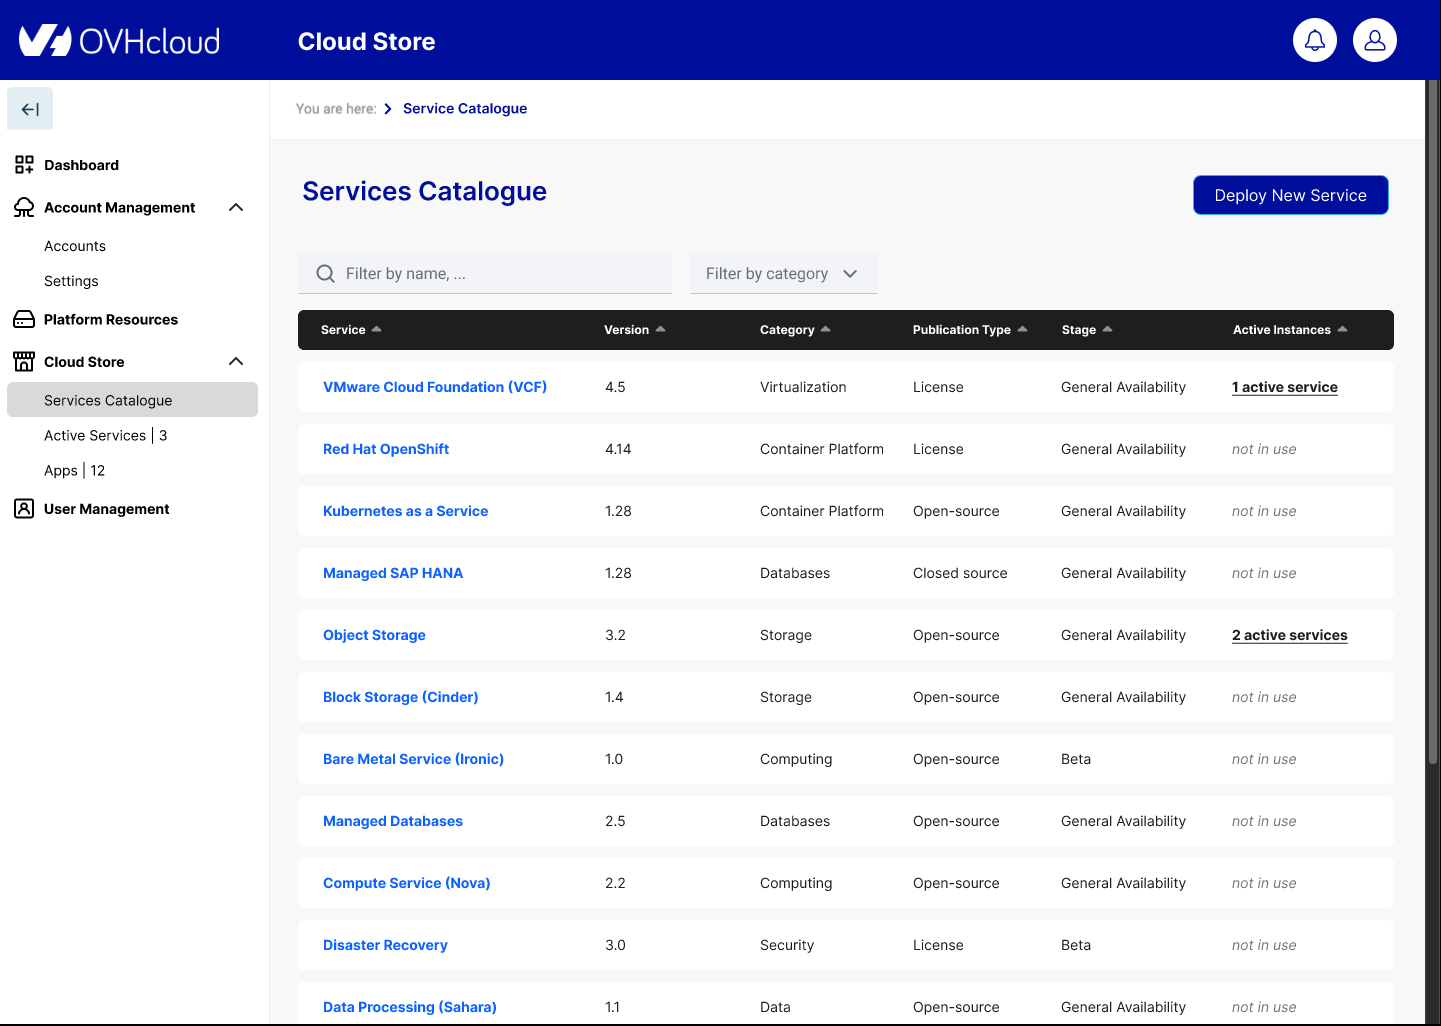Viewport: 1441px width, 1026px height.
Task: Select the User Management icon
Action: click(x=23, y=508)
